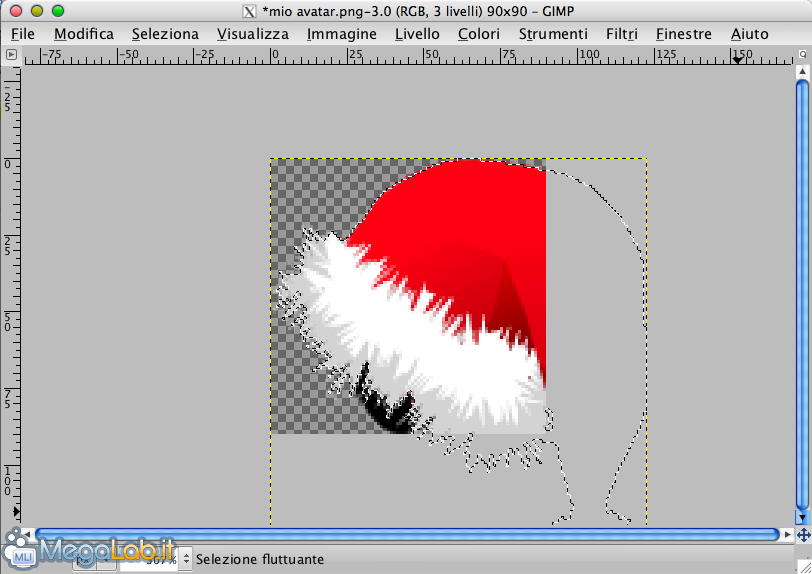
Task: Click the zoom percentage stepper arrows
Action: (x=186, y=559)
